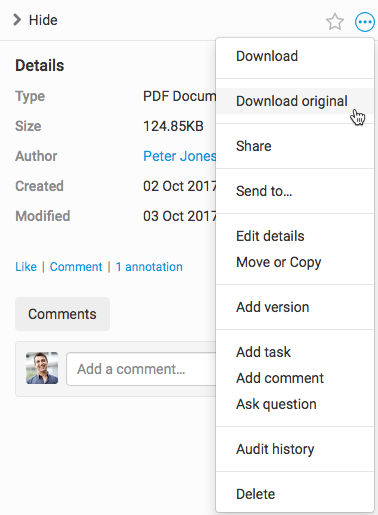Viewport: 378px width, 515px height.
Task: Open the more actions ellipsis menu
Action: pos(365,22)
